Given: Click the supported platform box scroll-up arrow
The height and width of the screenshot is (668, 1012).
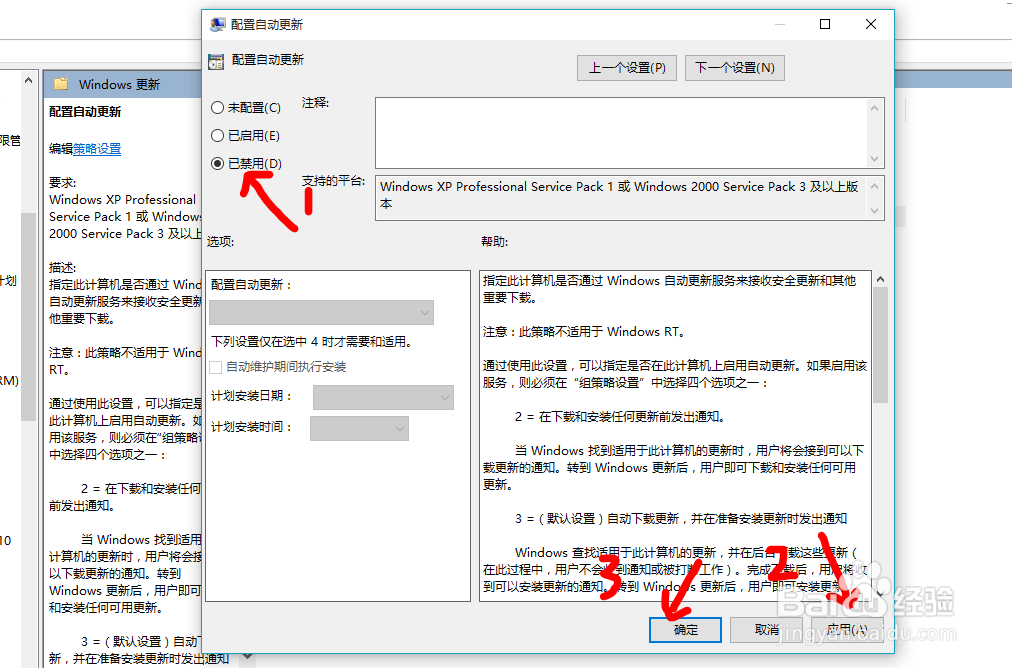Looking at the screenshot, I should click(875, 186).
